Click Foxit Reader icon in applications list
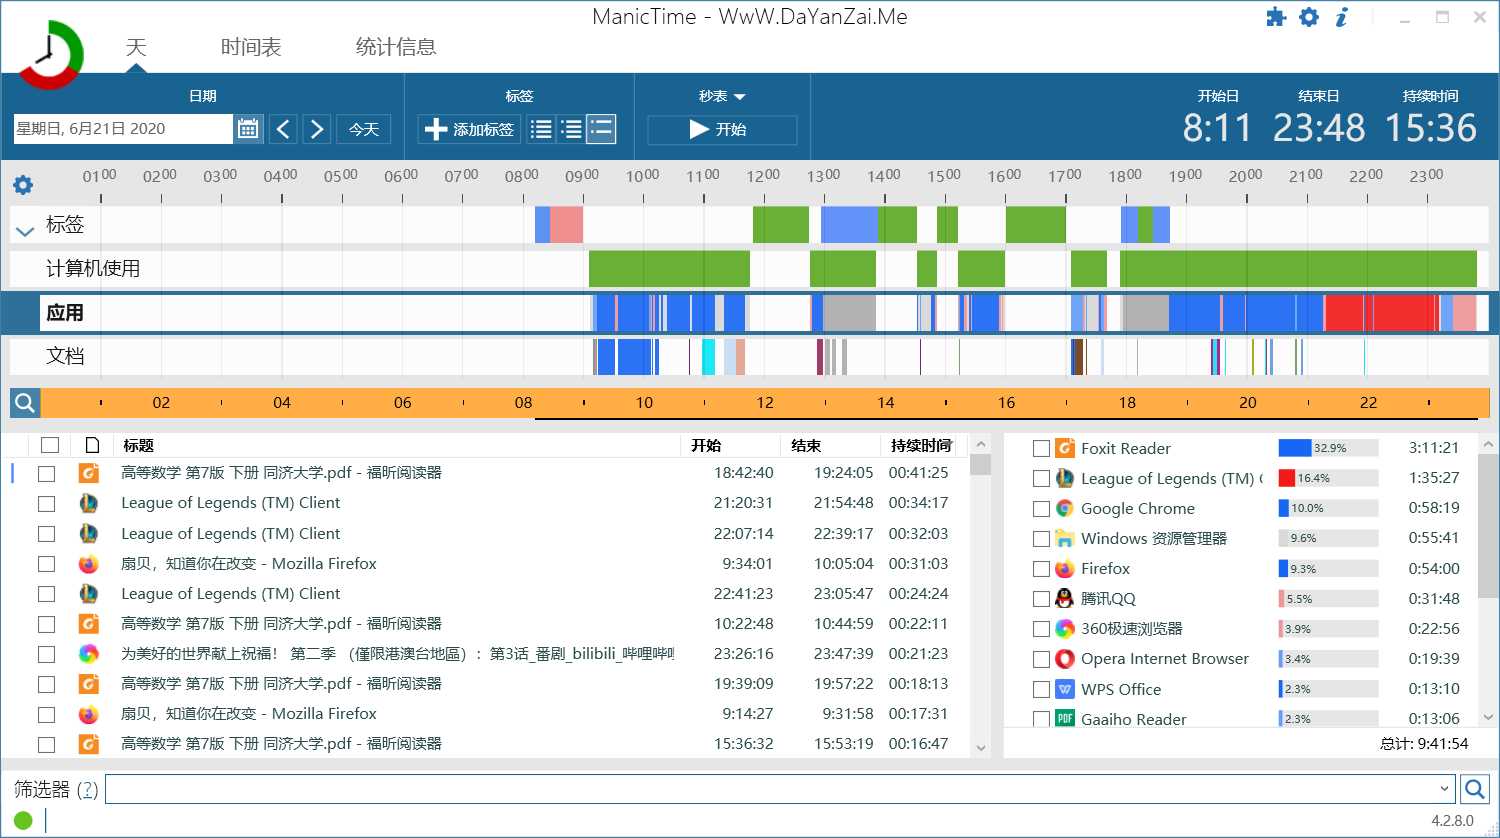This screenshot has height=838, width=1500. coord(1065,448)
